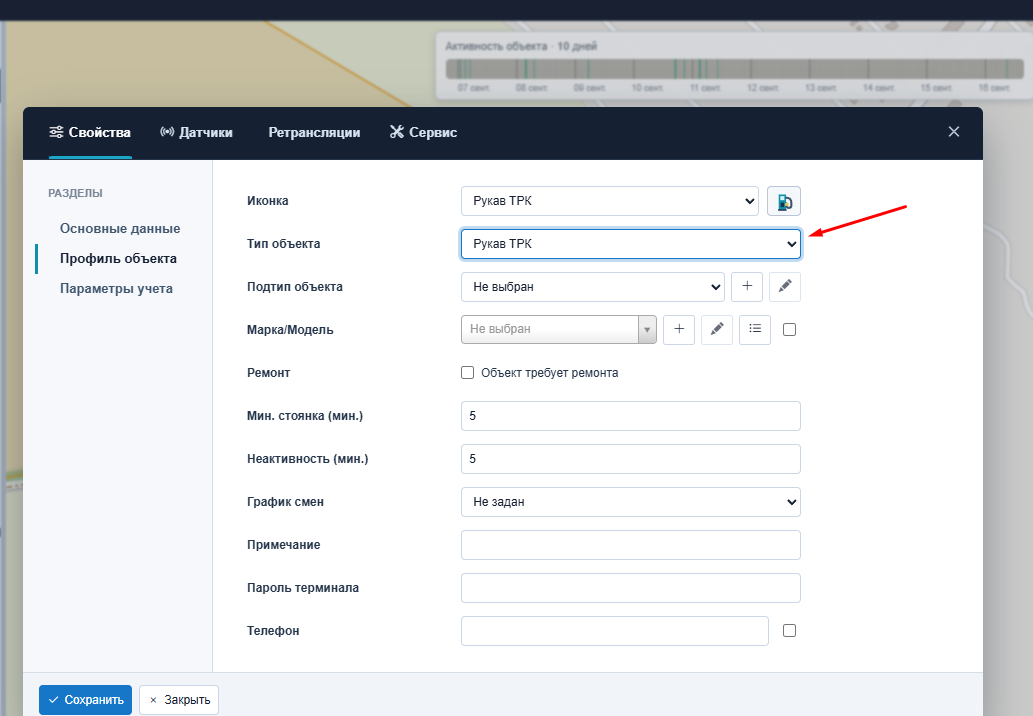The width and height of the screenshot is (1033, 716).
Task: Focus the Примечание text field
Action: pyautogui.click(x=631, y=545)
